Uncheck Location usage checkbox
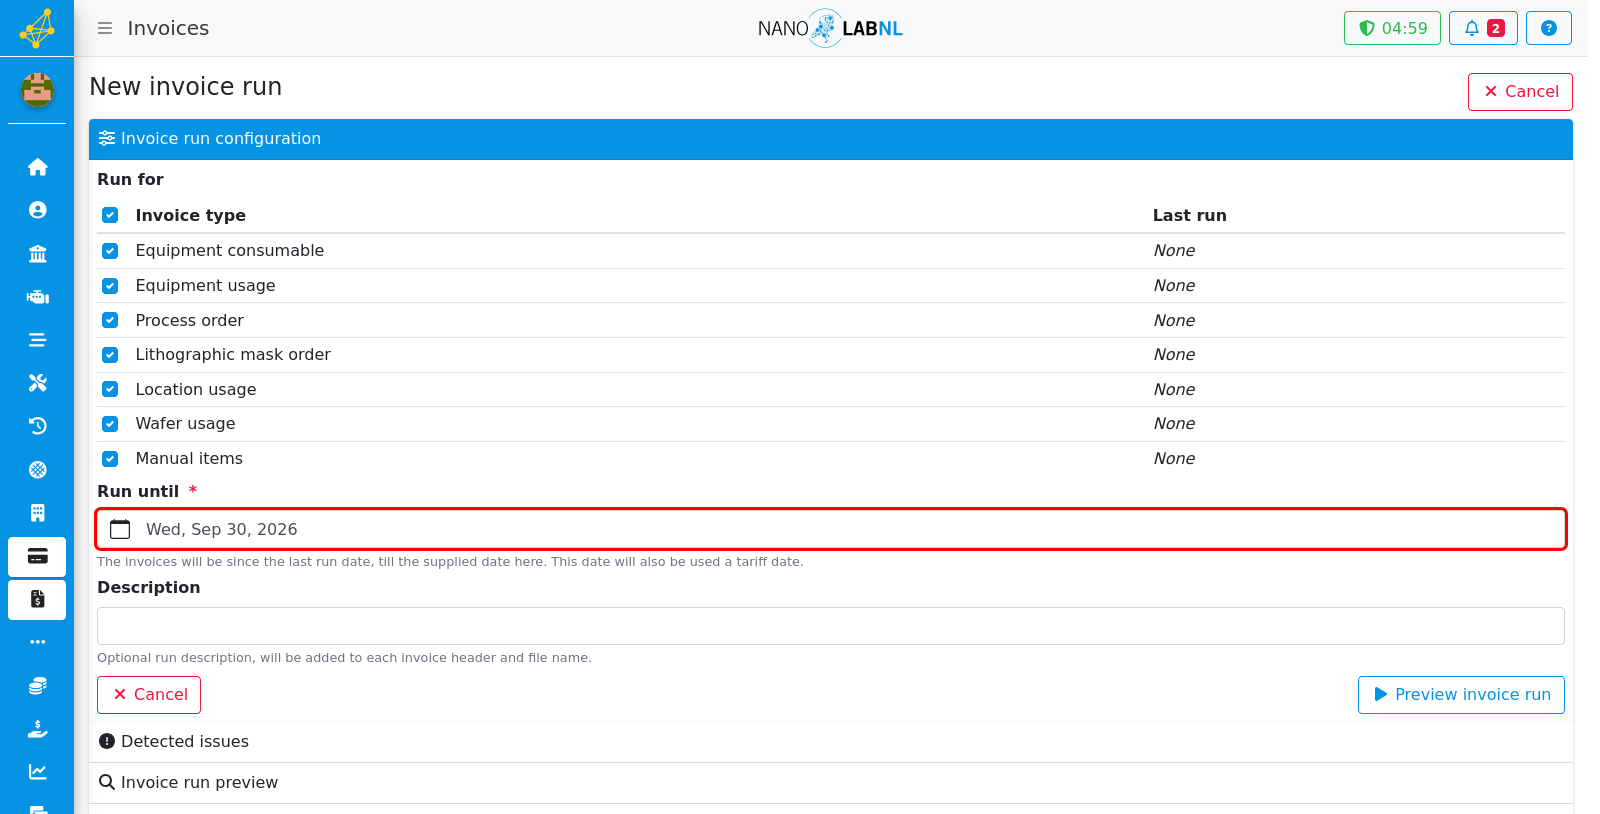 [110, 389]
